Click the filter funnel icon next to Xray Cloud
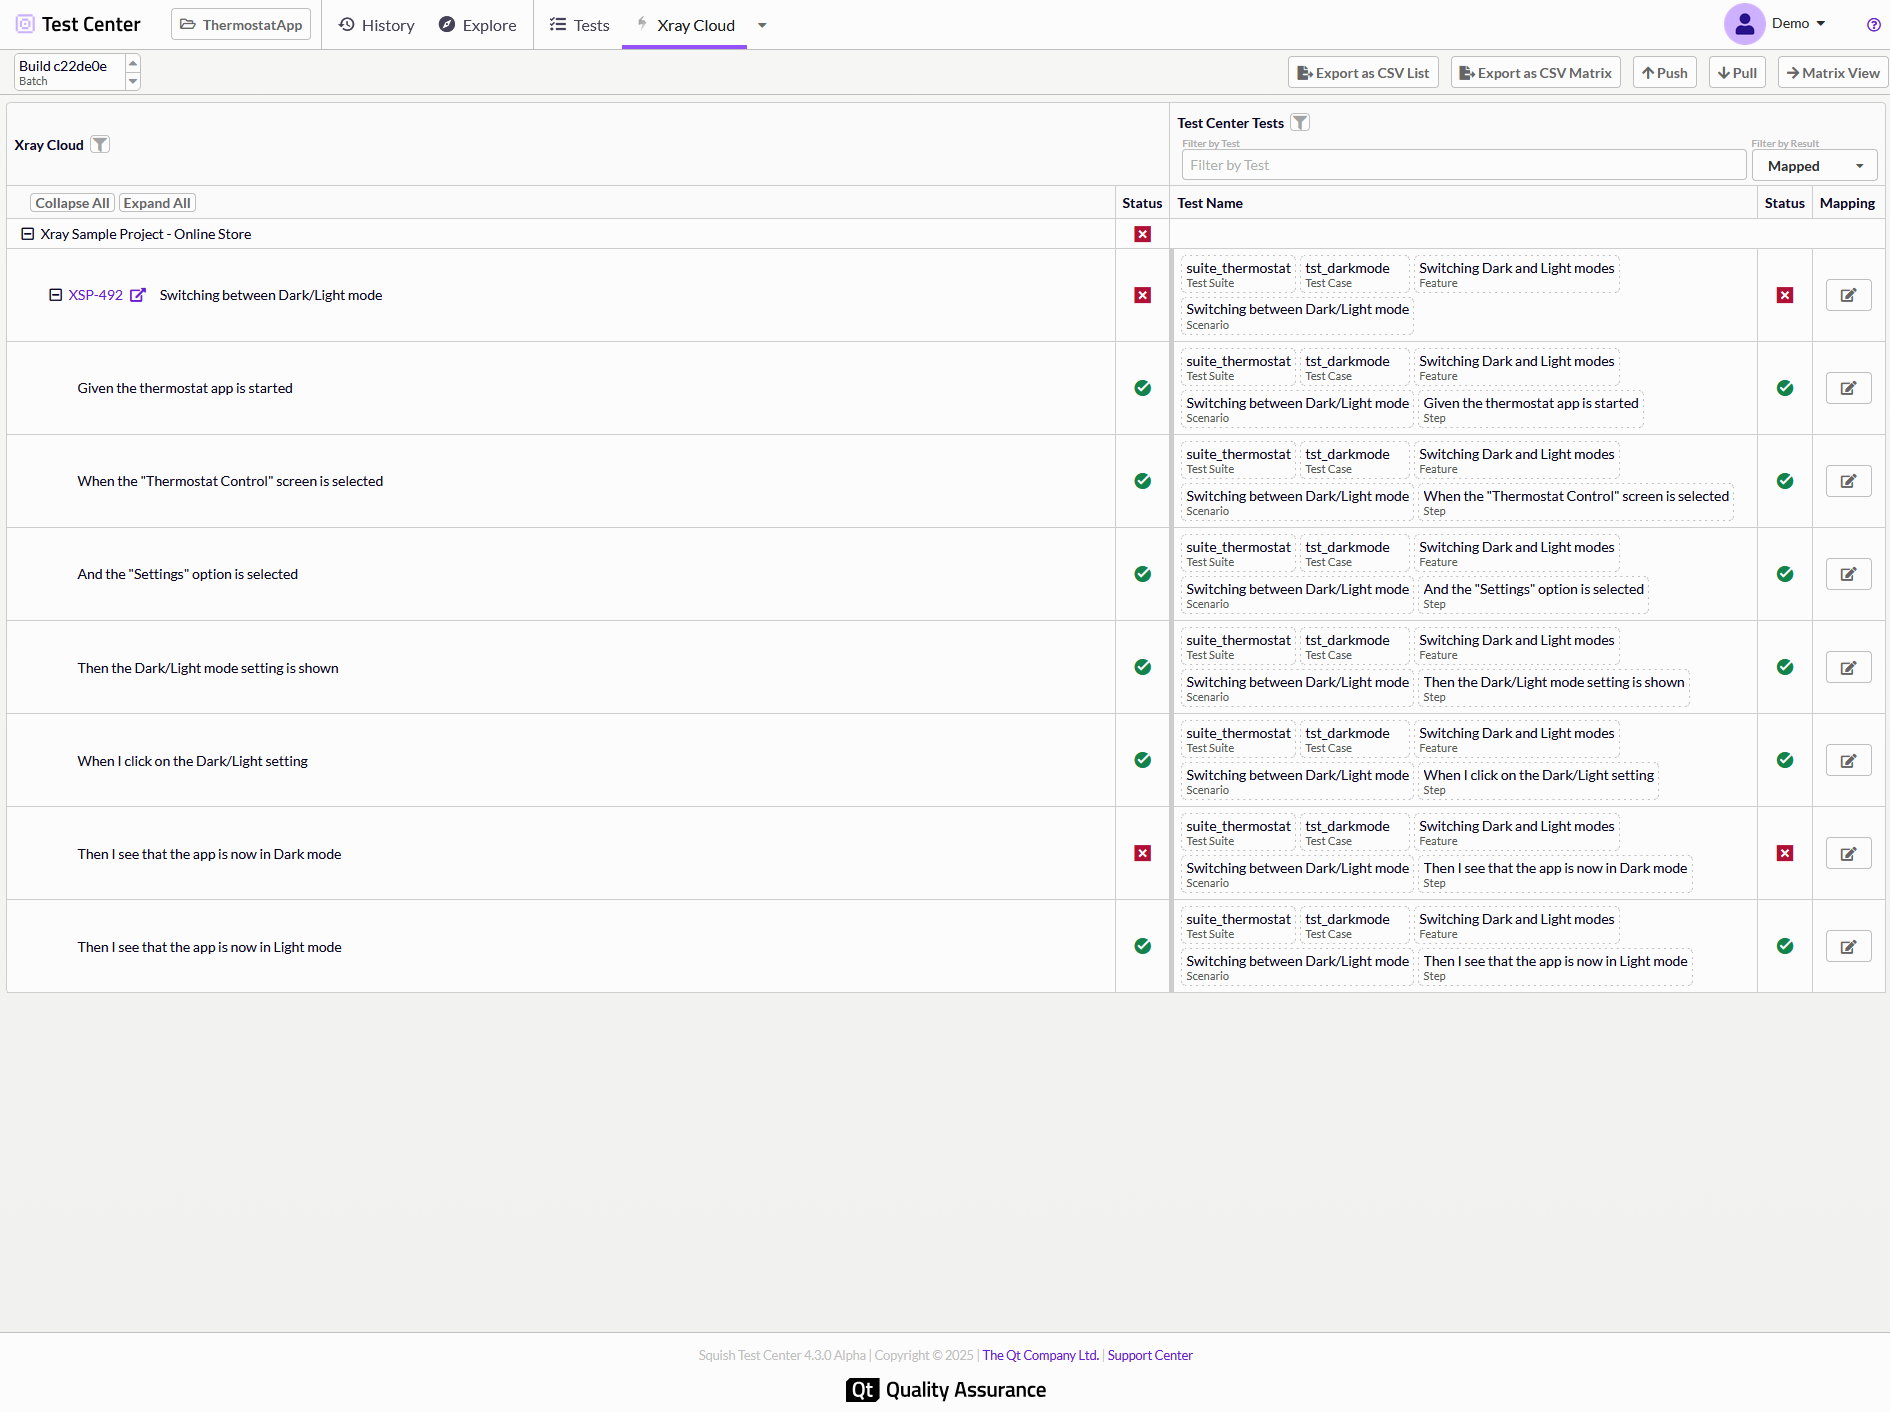Image resolution: width=1890 pixels, height=1412 pixels. pyautogui.click(x=100, y=144)
